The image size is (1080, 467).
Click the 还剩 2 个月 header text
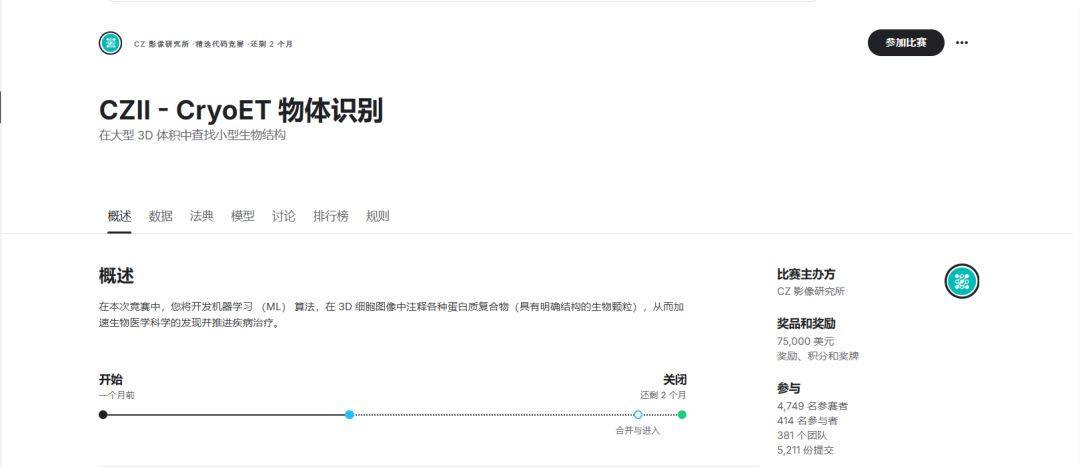[x=271, y=44]
